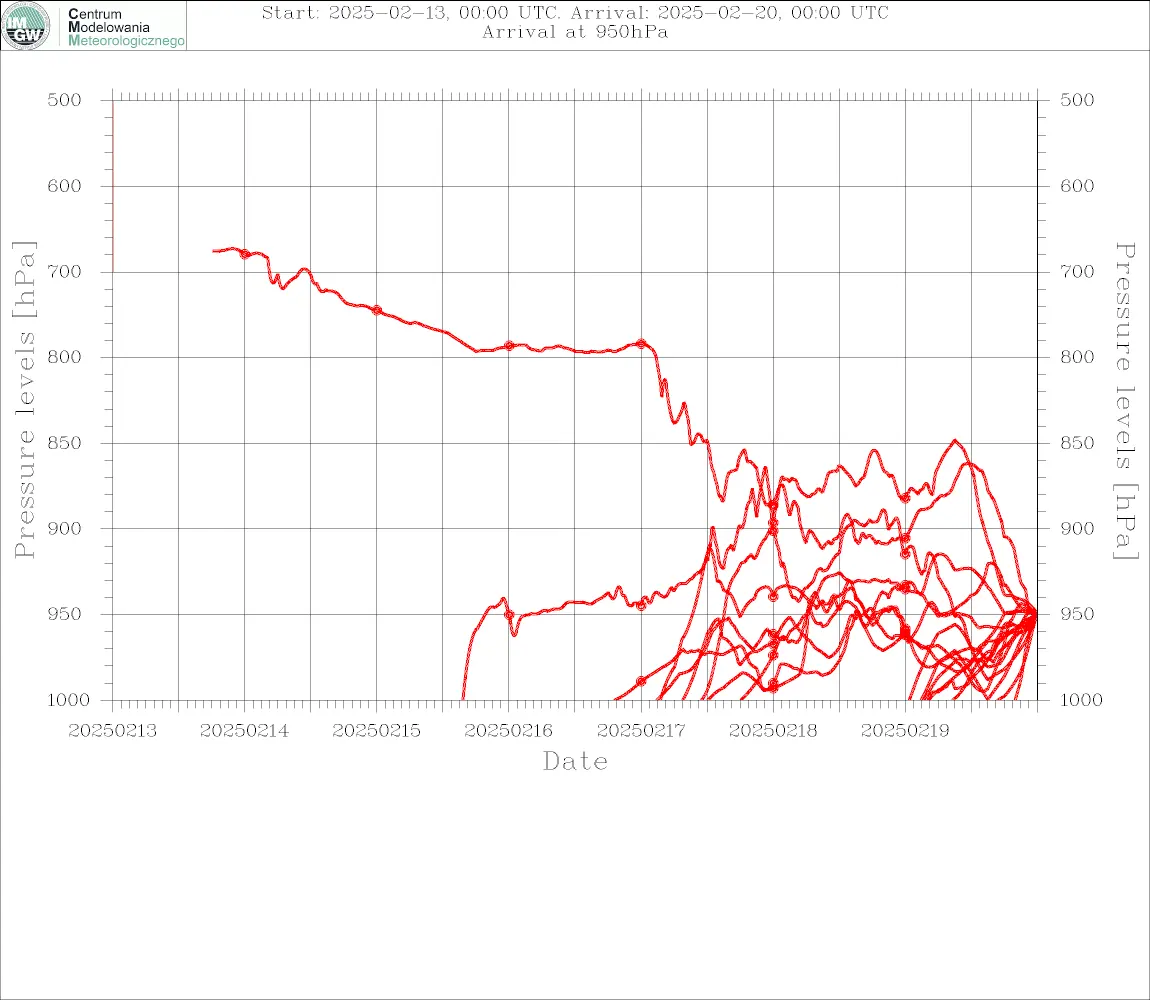Viewport: 1150px width, 1000px height.
Task: Click the left axis 500 label
Action: click(x=65, y=100)
